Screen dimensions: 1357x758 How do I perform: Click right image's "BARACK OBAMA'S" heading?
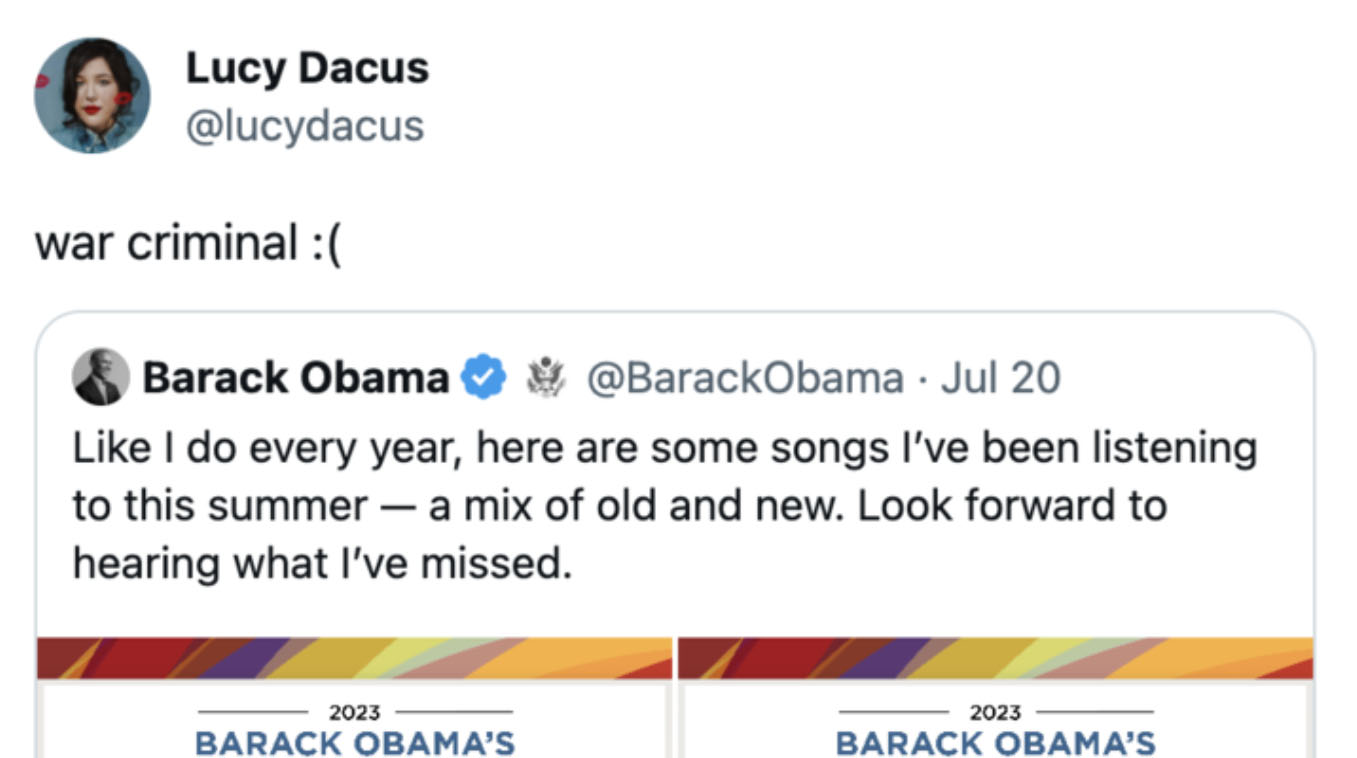(995, 743)
